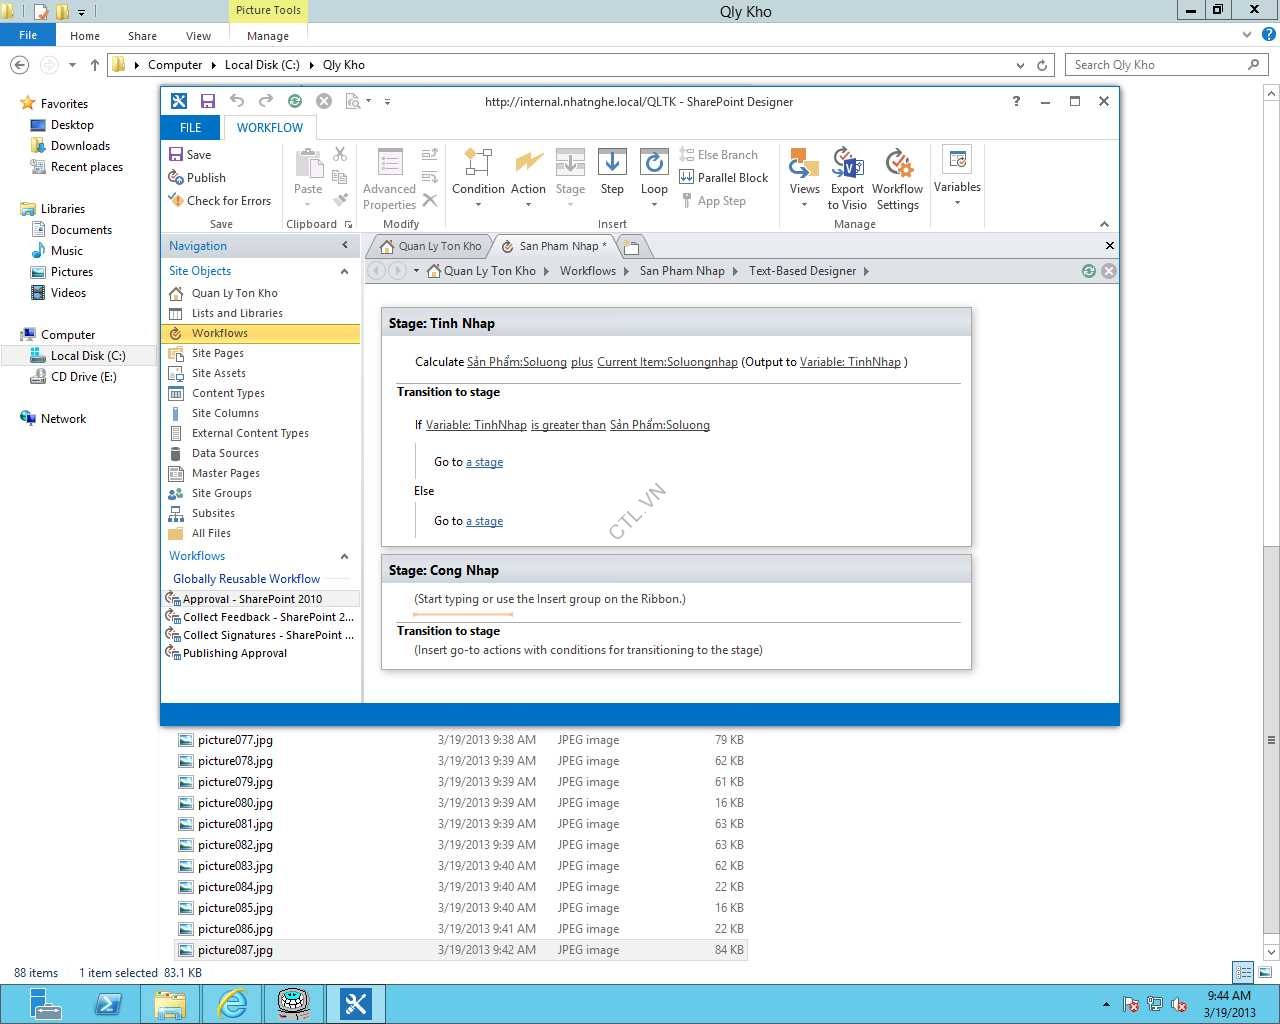This screenshot has height=1024, width=1280.
Task: Click the Publish workflow button
Action: 197,178
